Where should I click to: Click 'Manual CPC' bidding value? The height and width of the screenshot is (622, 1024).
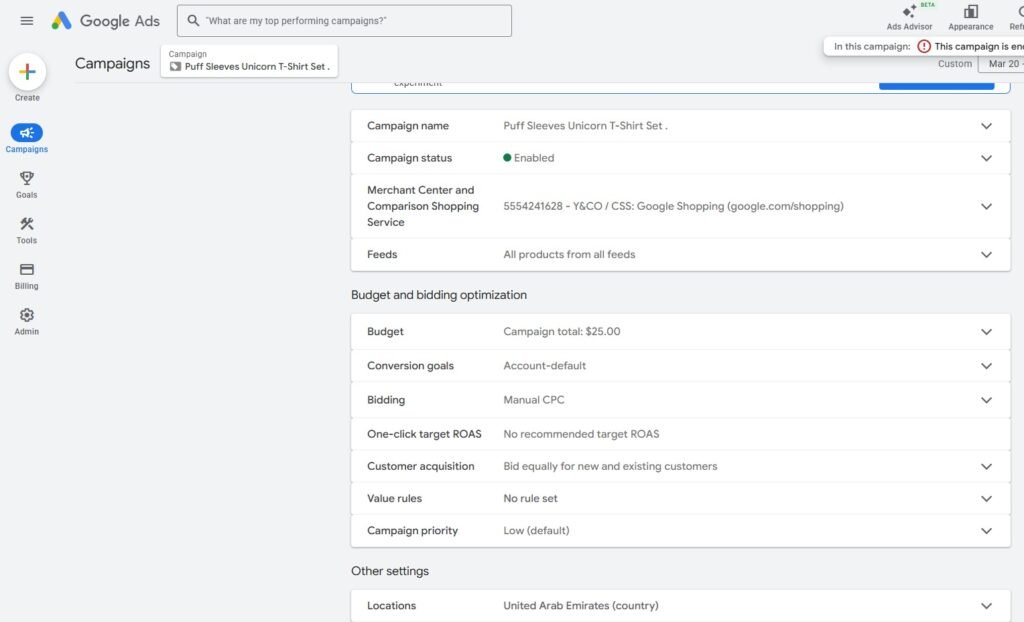(x=534, y=400)
